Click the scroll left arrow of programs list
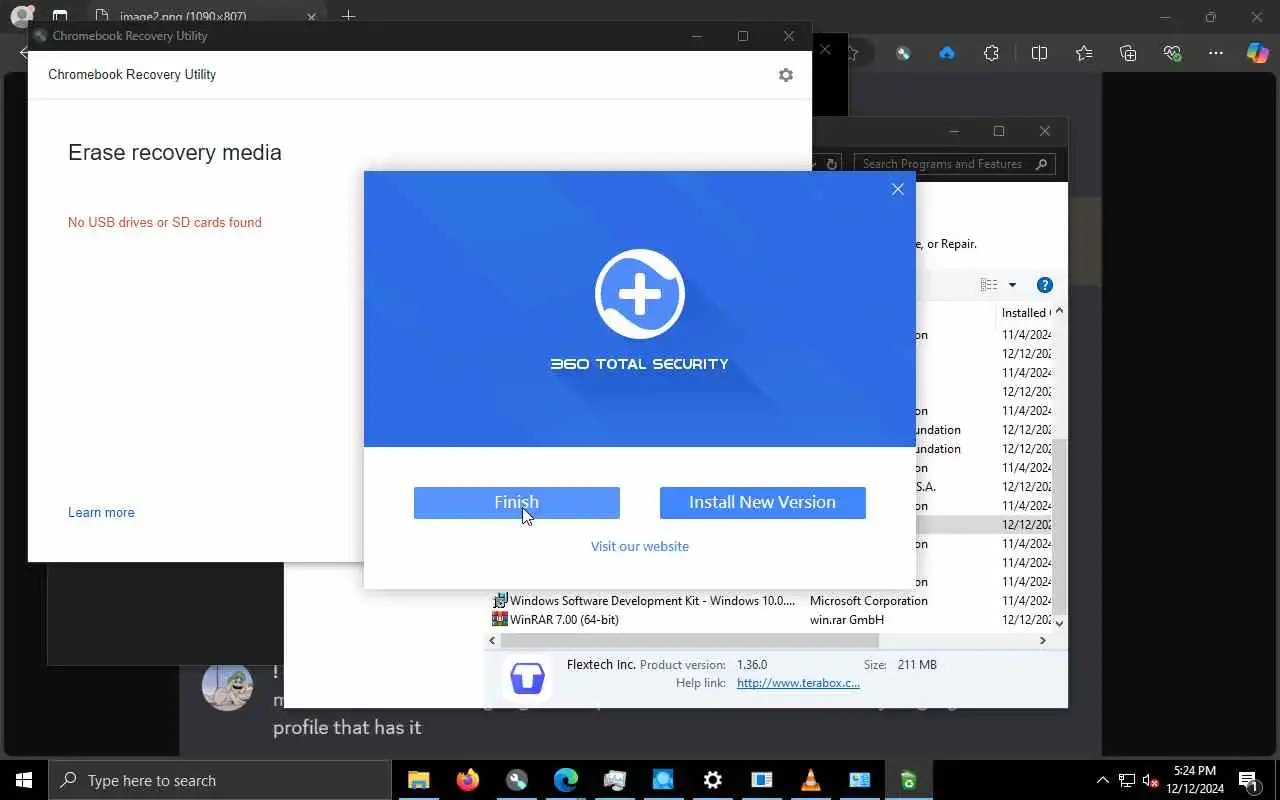The width and height of the screenshot is (1280, 800). point(493,640)
